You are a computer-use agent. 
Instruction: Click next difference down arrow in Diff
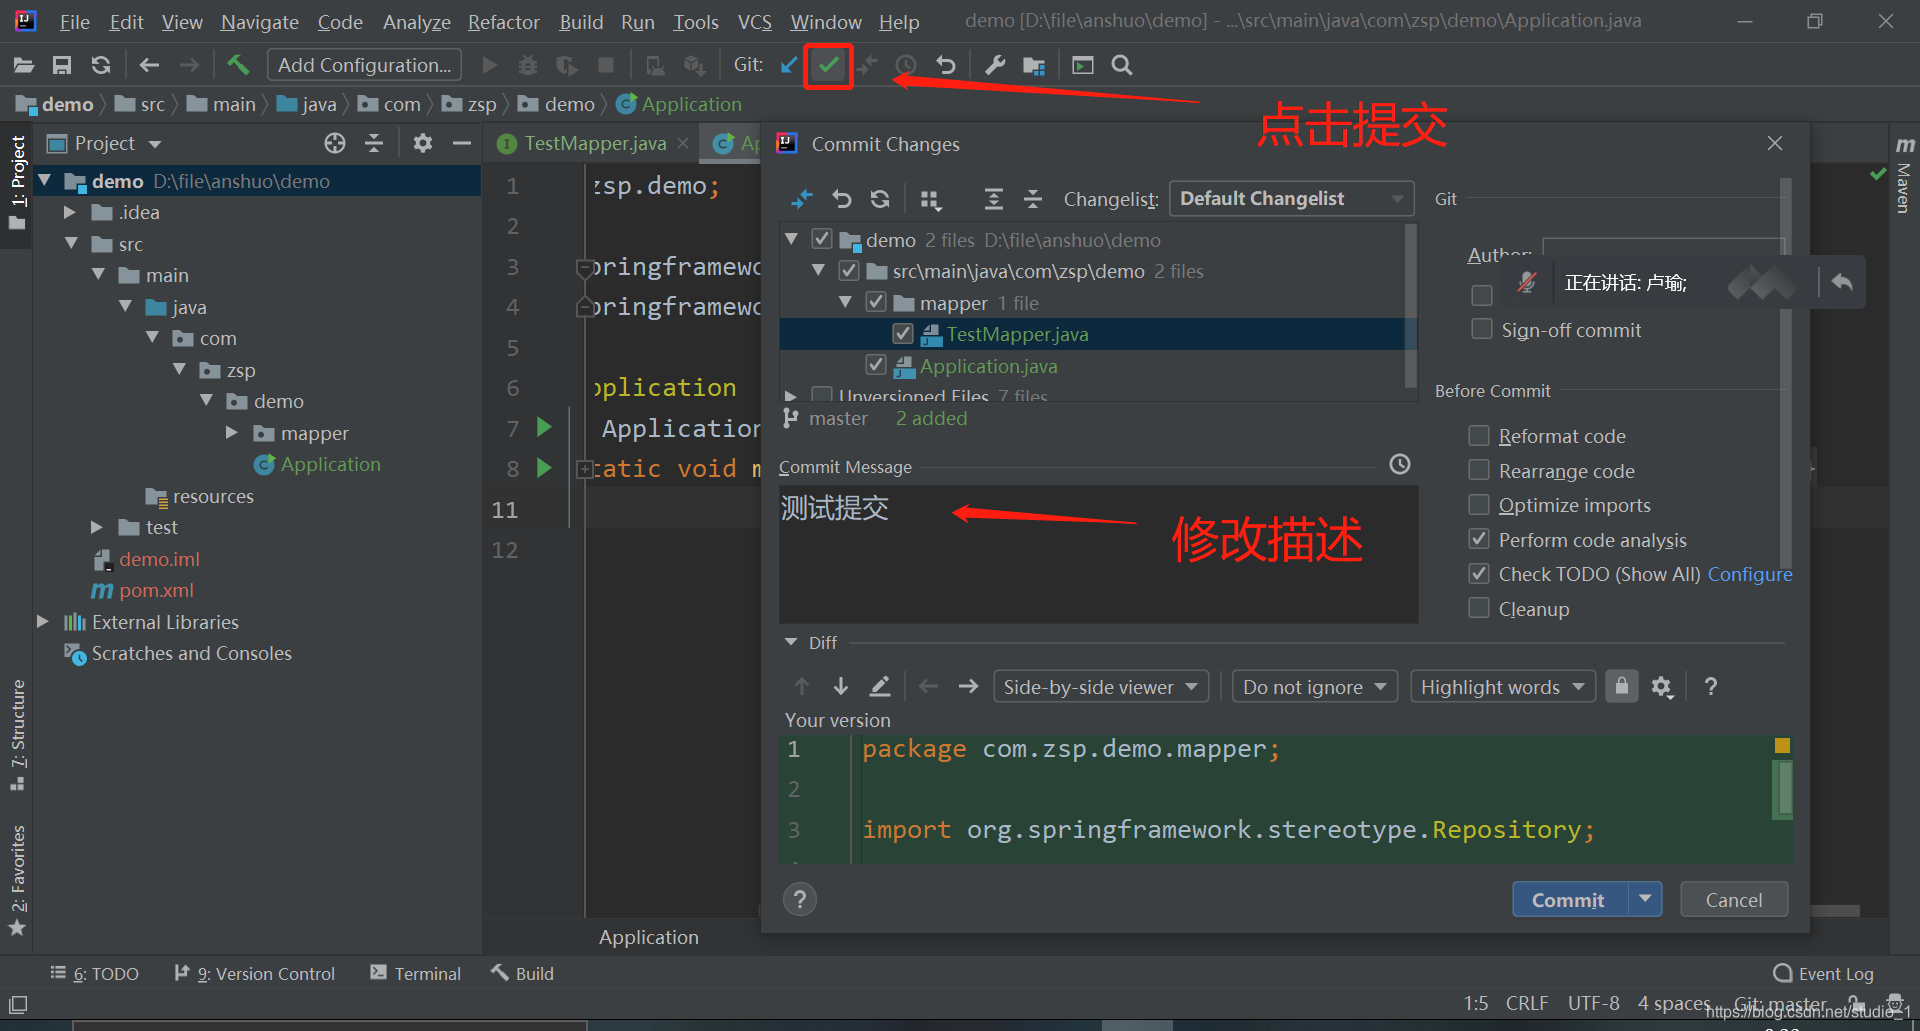tap(841, 686)
